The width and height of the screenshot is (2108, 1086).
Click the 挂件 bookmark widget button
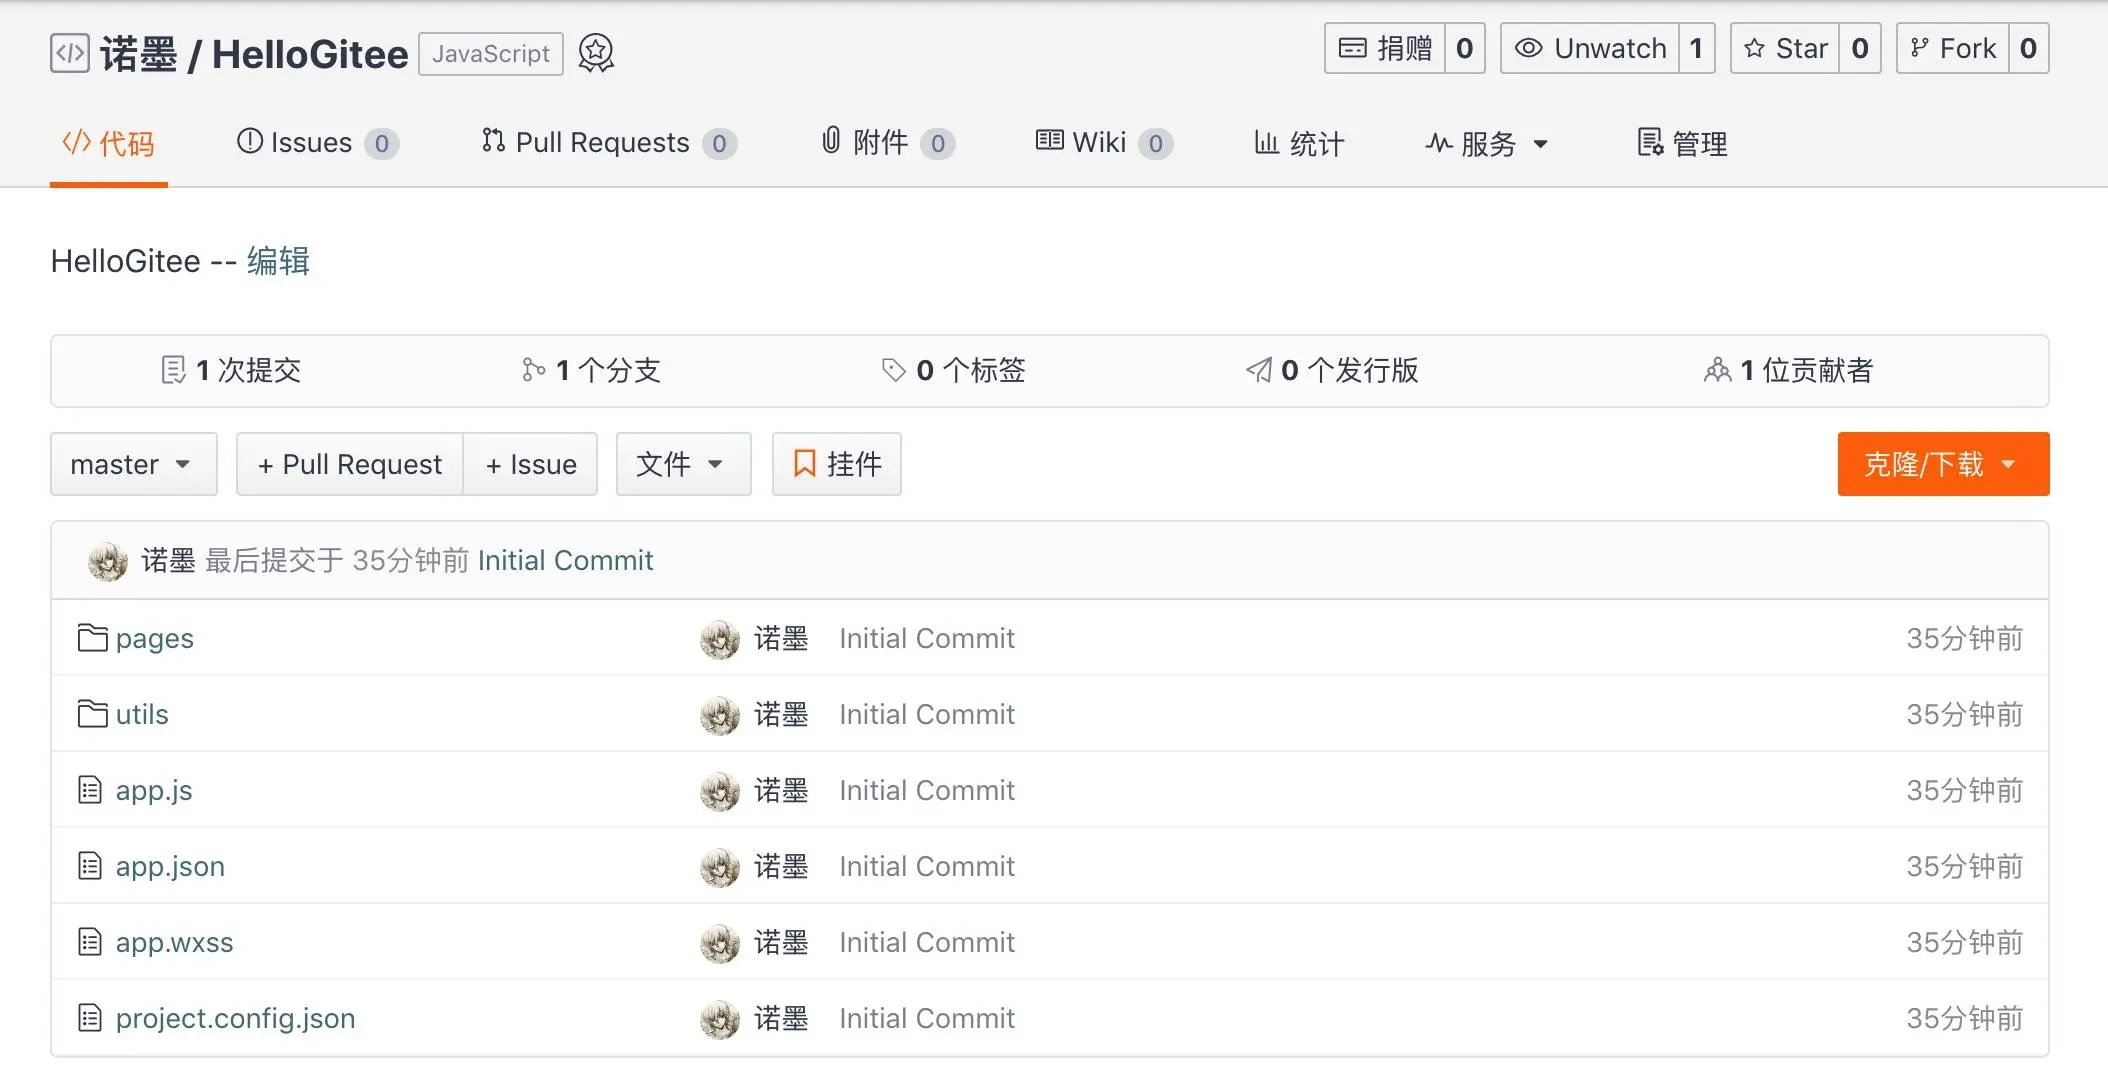(837, 464)
